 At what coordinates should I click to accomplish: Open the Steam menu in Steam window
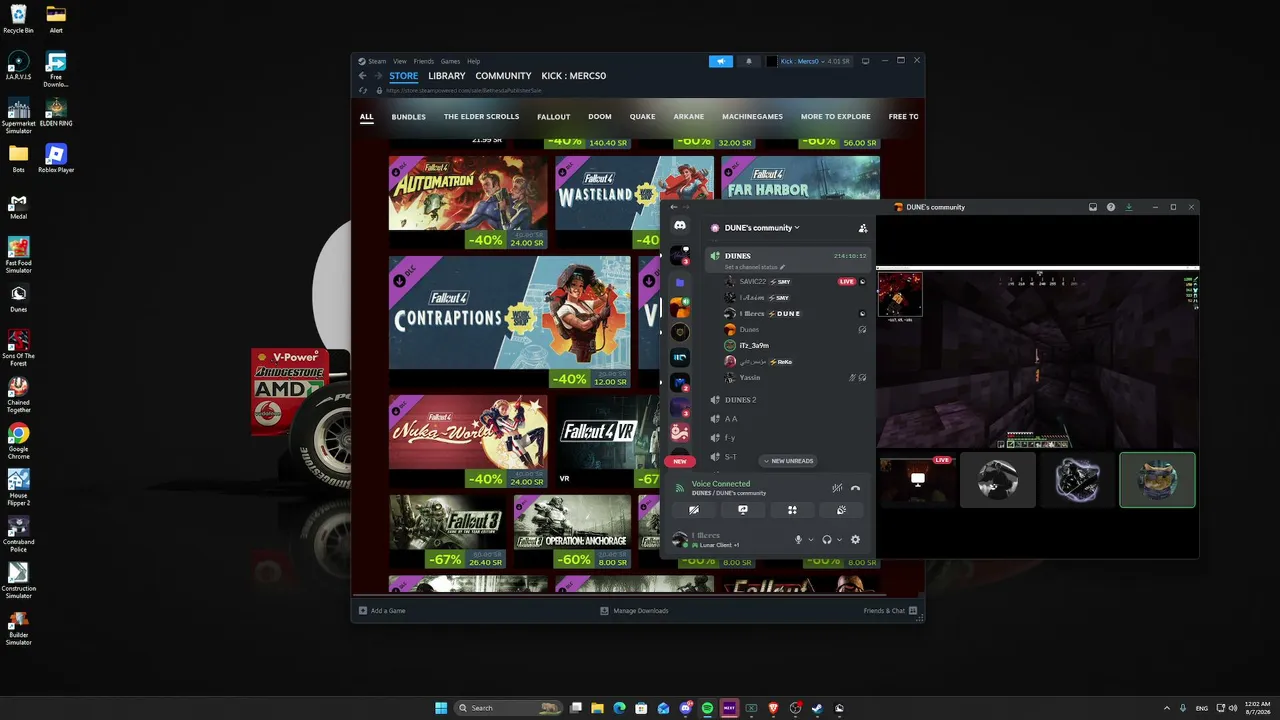[377, 61]
